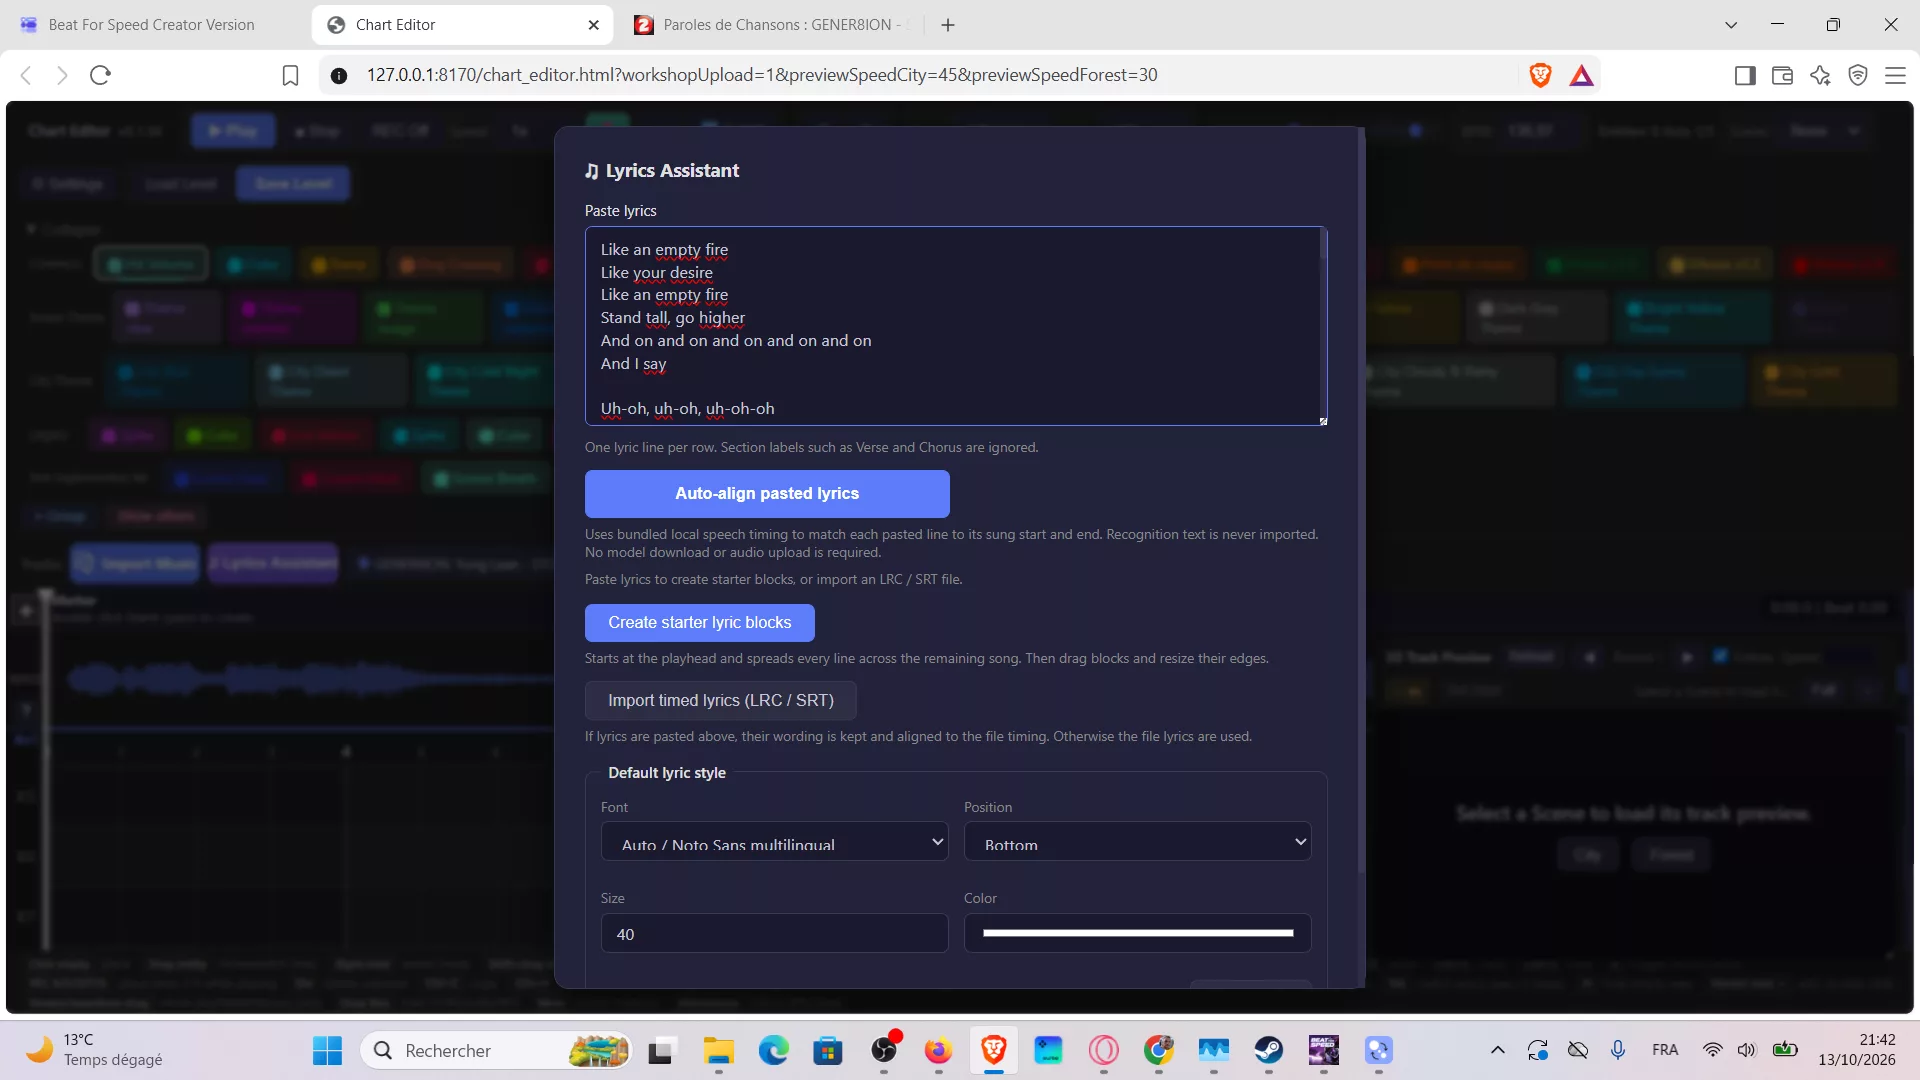
Task: Open the Brave Wallet icon
Action: coord(1782,75)
